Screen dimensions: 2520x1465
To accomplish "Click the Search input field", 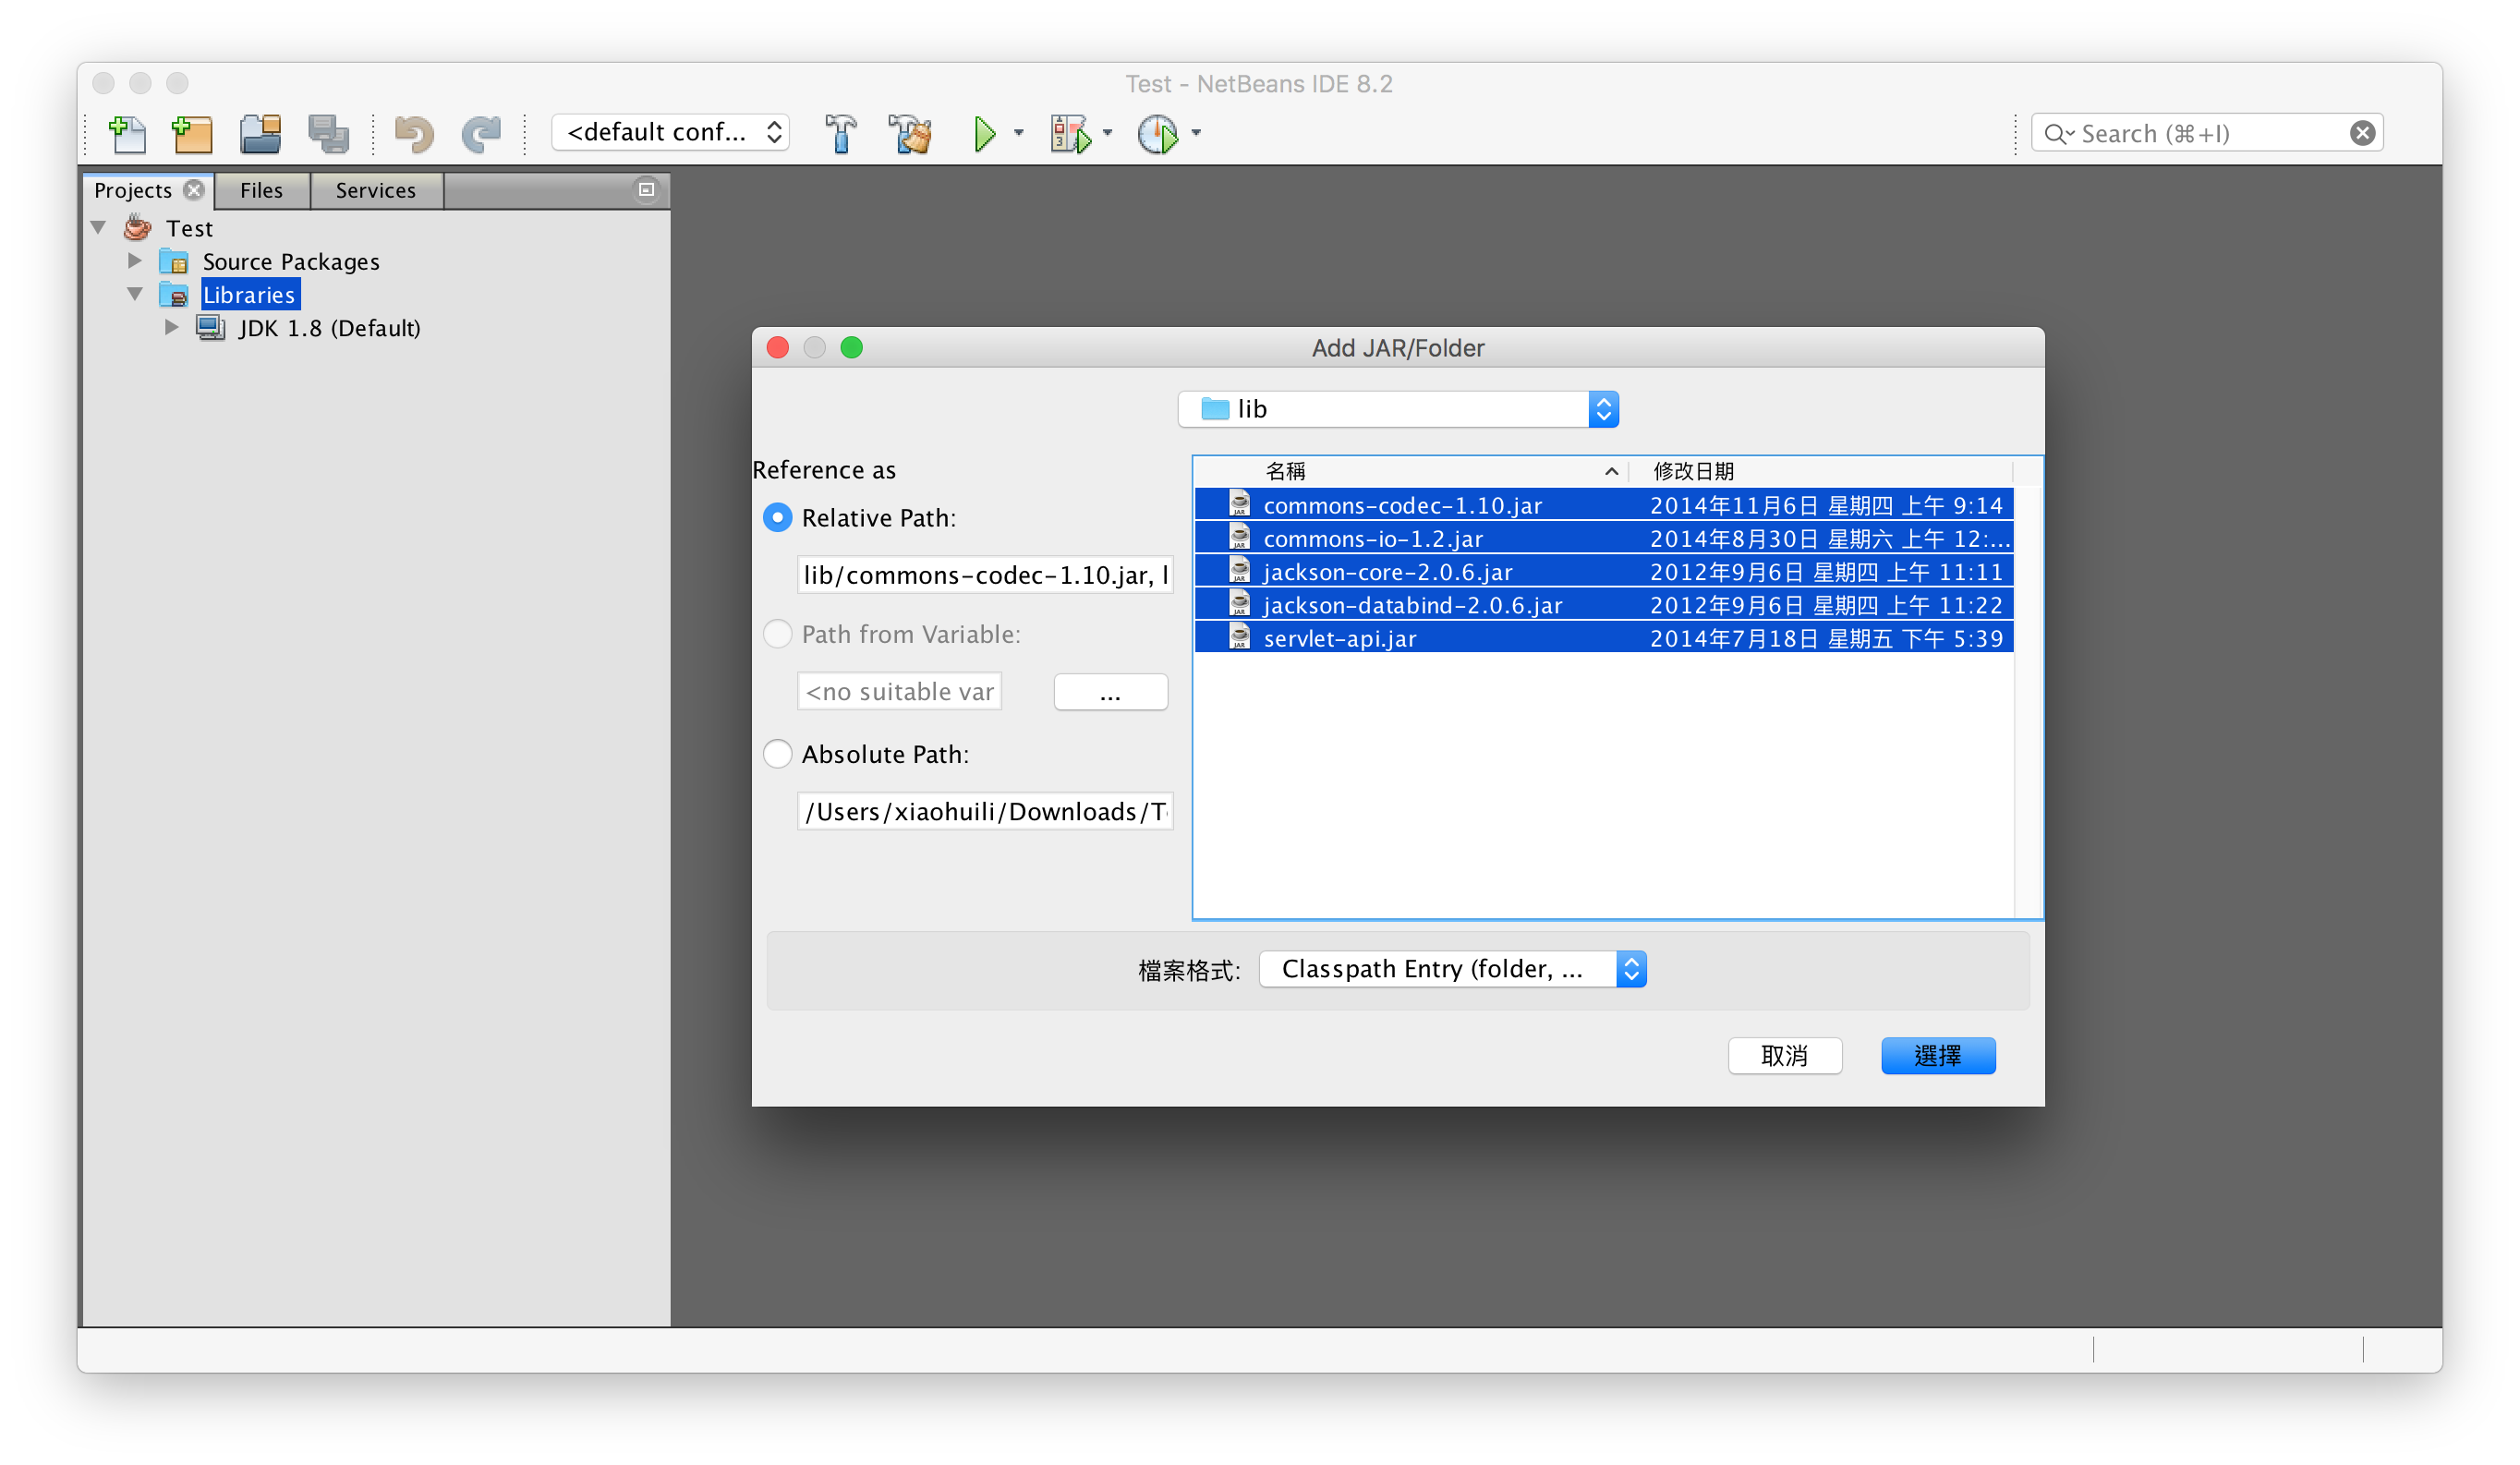I will [x=2207, y=133].
